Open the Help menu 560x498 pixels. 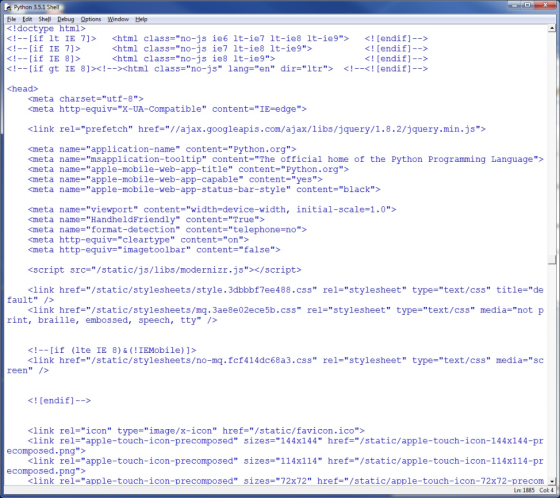(x=141, y=19)
